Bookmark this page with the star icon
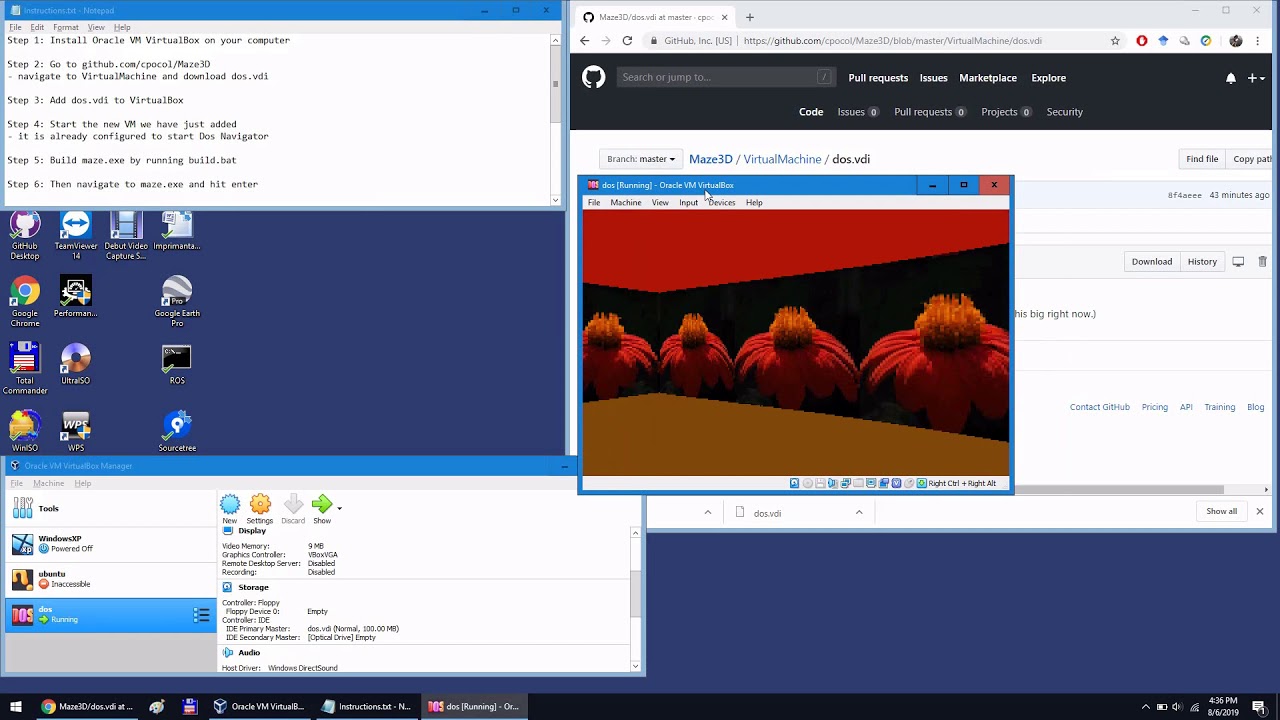Viewport: 1280px width, 720px height. coord(1115,41)
